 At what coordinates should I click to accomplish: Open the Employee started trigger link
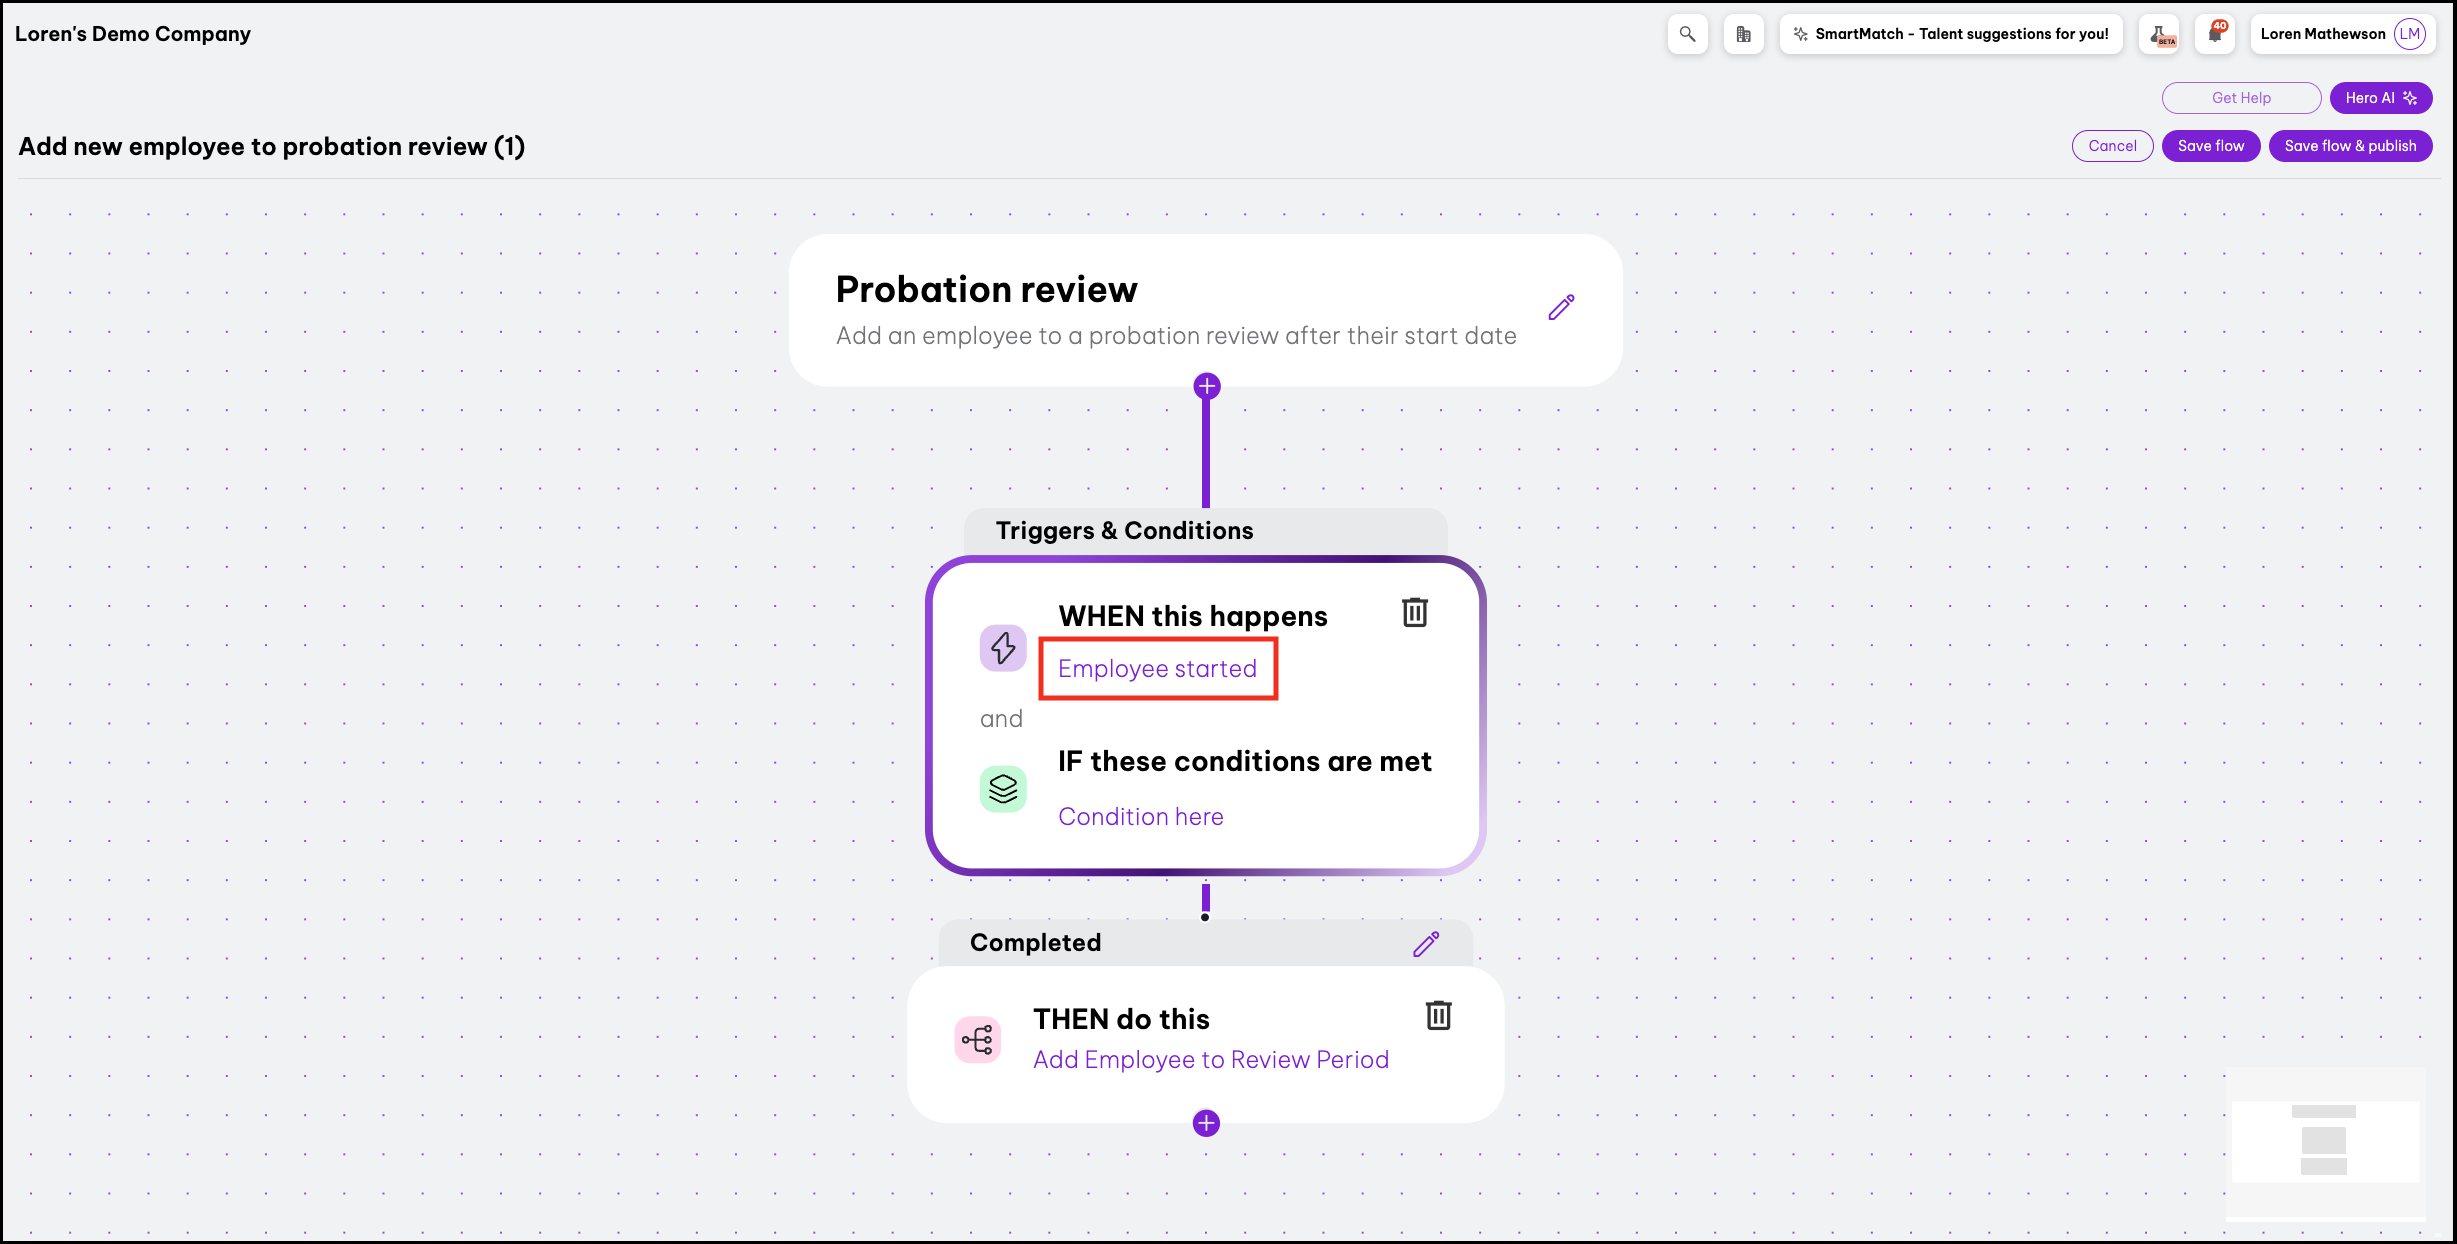[x=1157, y=668]
